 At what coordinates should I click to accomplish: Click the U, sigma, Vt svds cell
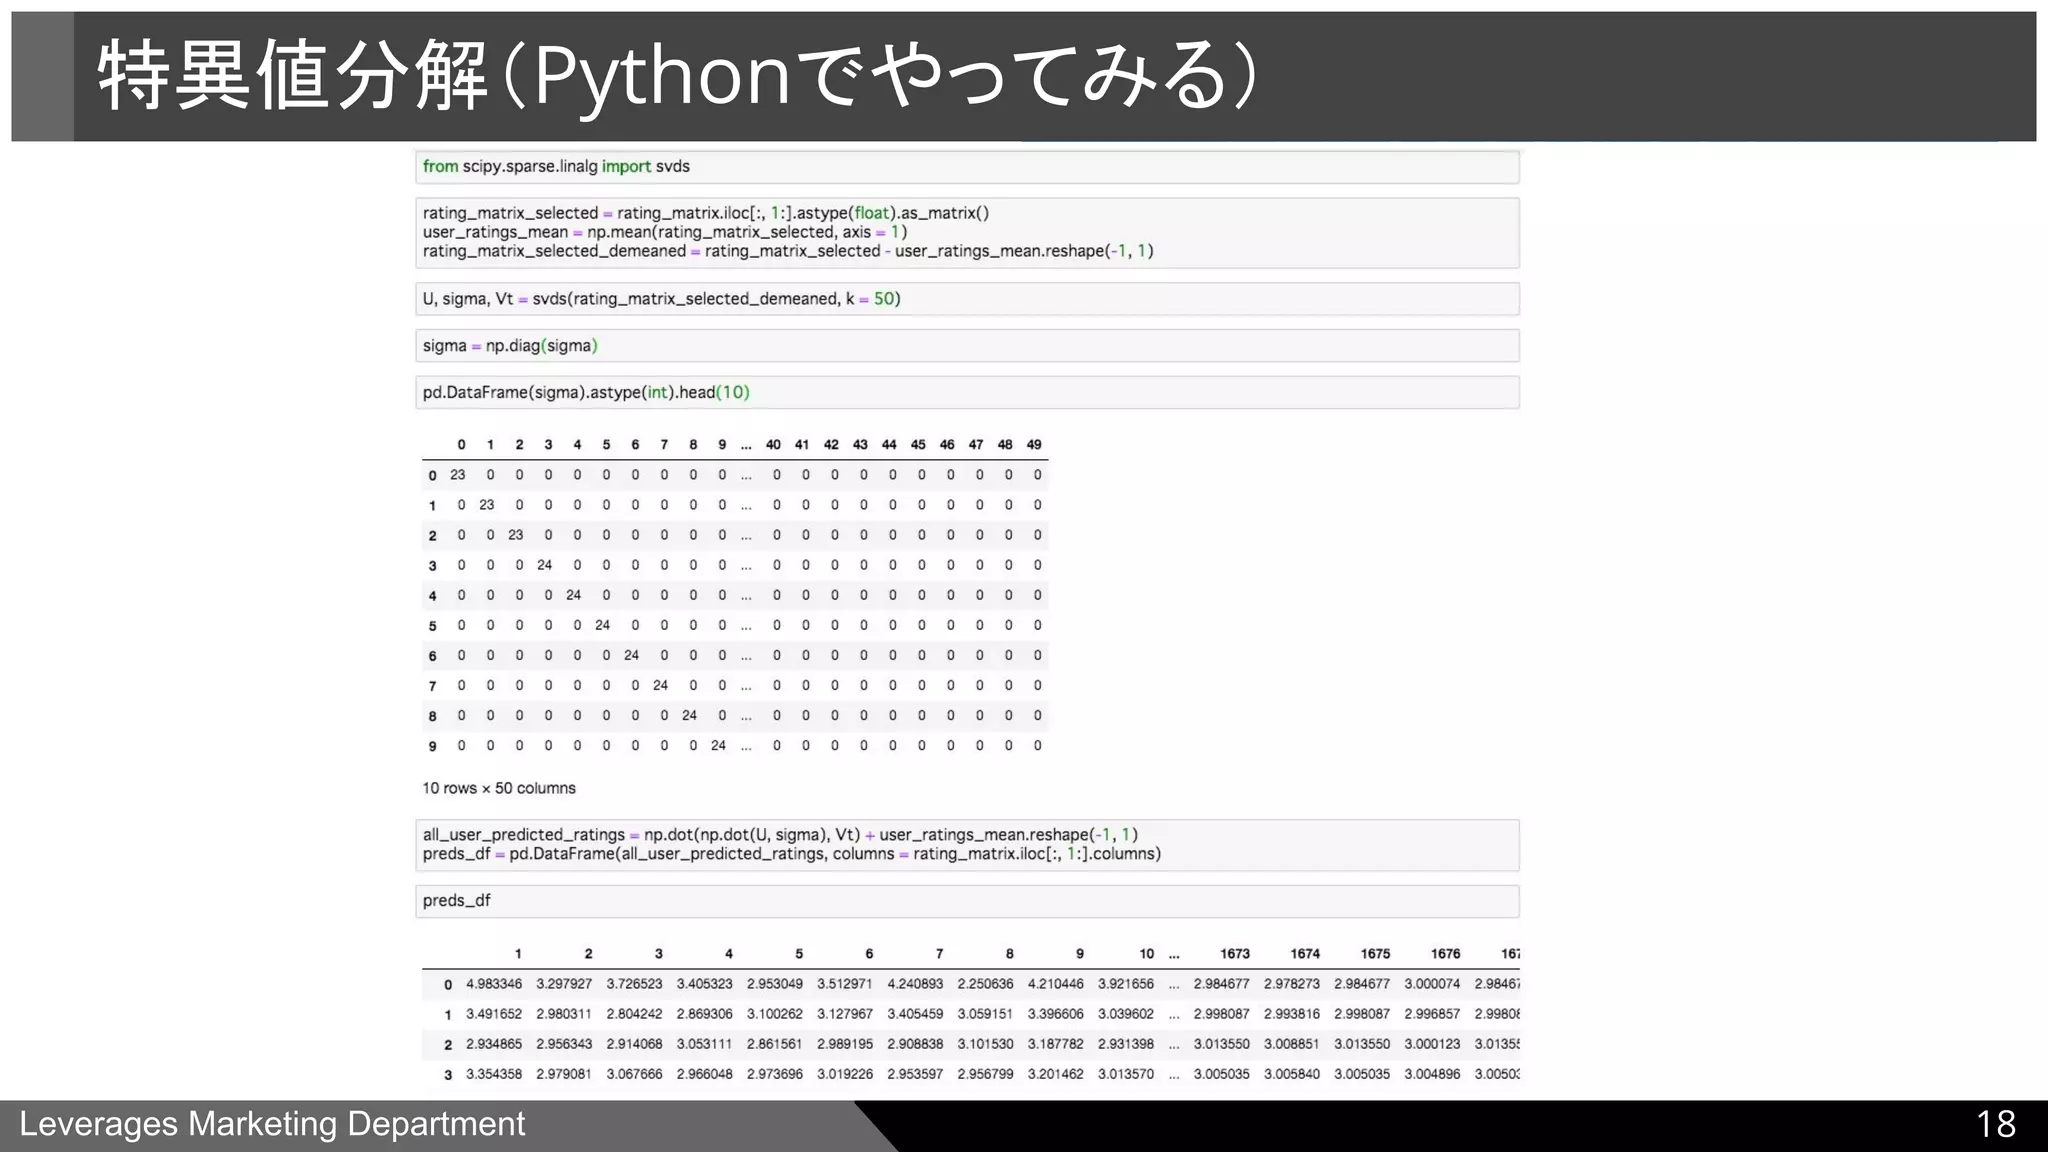[x=967, y=299]
